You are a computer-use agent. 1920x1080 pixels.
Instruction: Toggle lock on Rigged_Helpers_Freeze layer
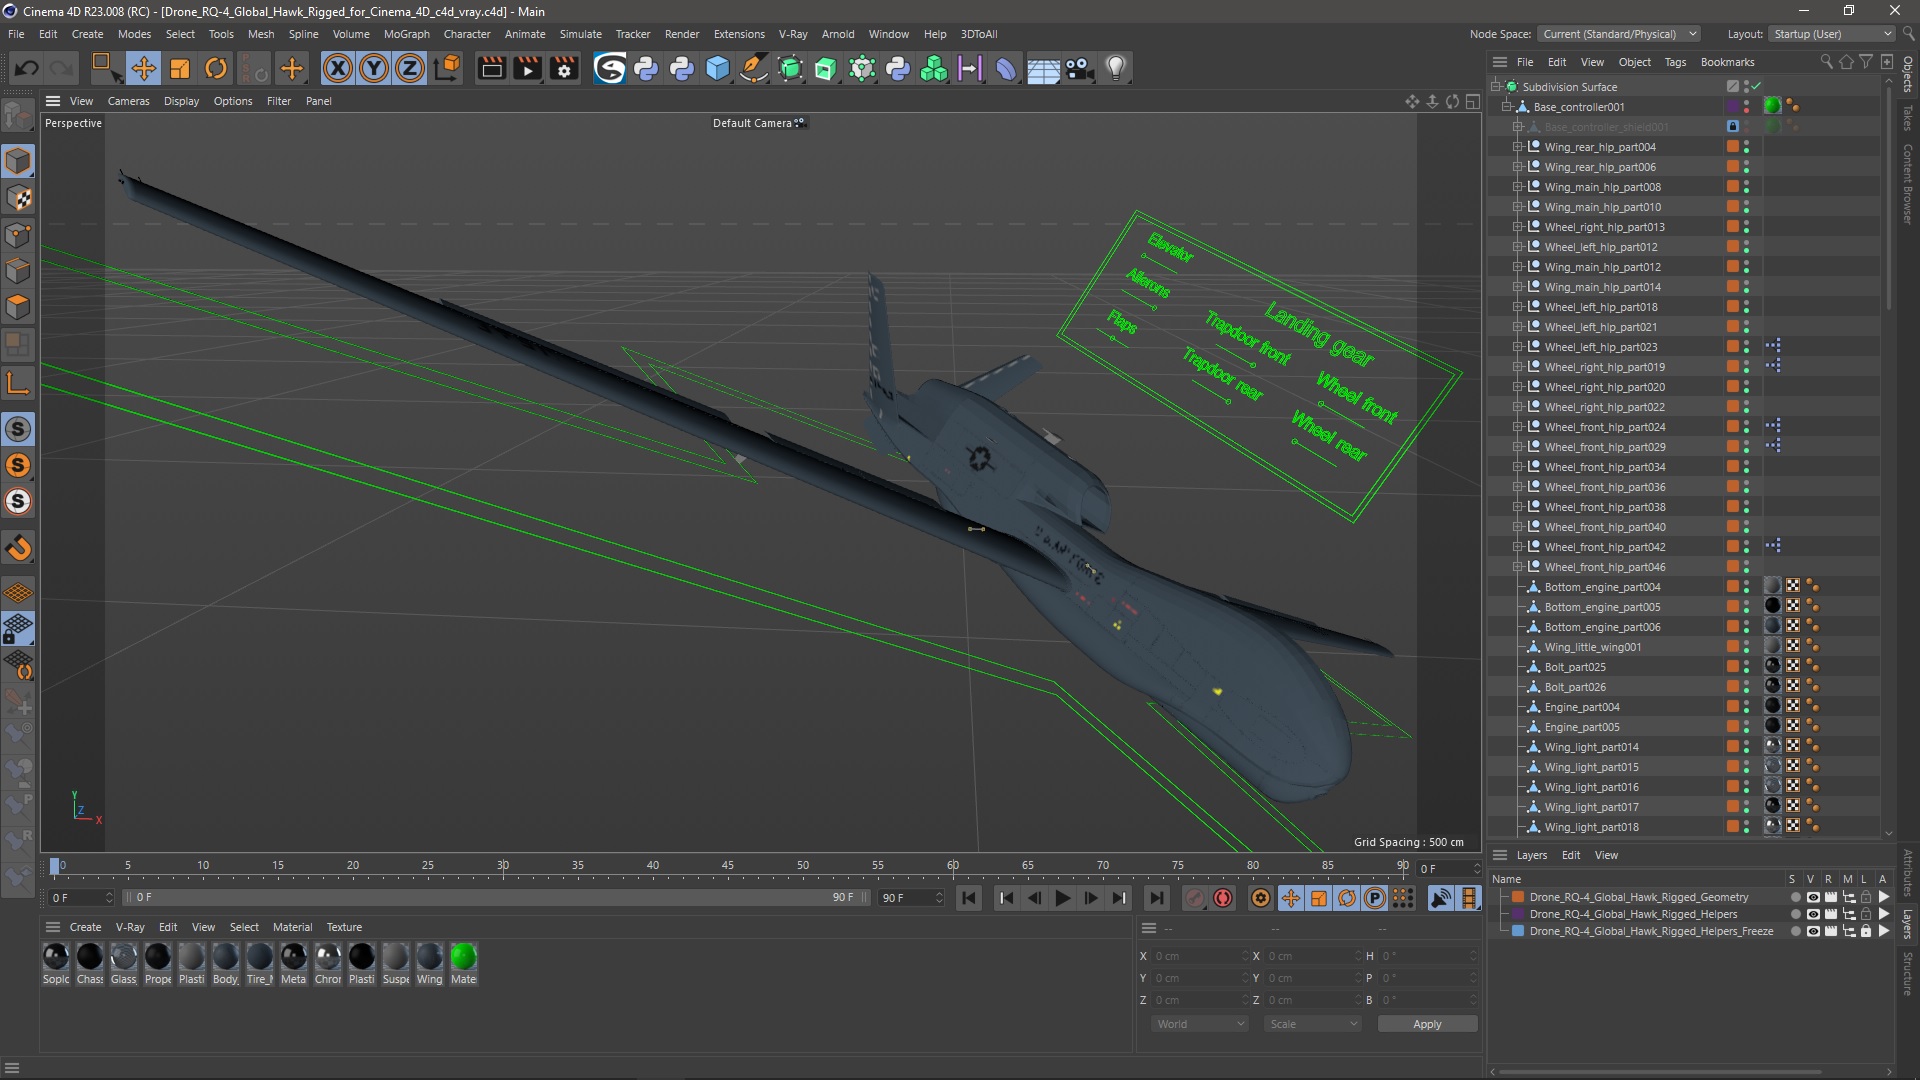(x=1866, y=931)
